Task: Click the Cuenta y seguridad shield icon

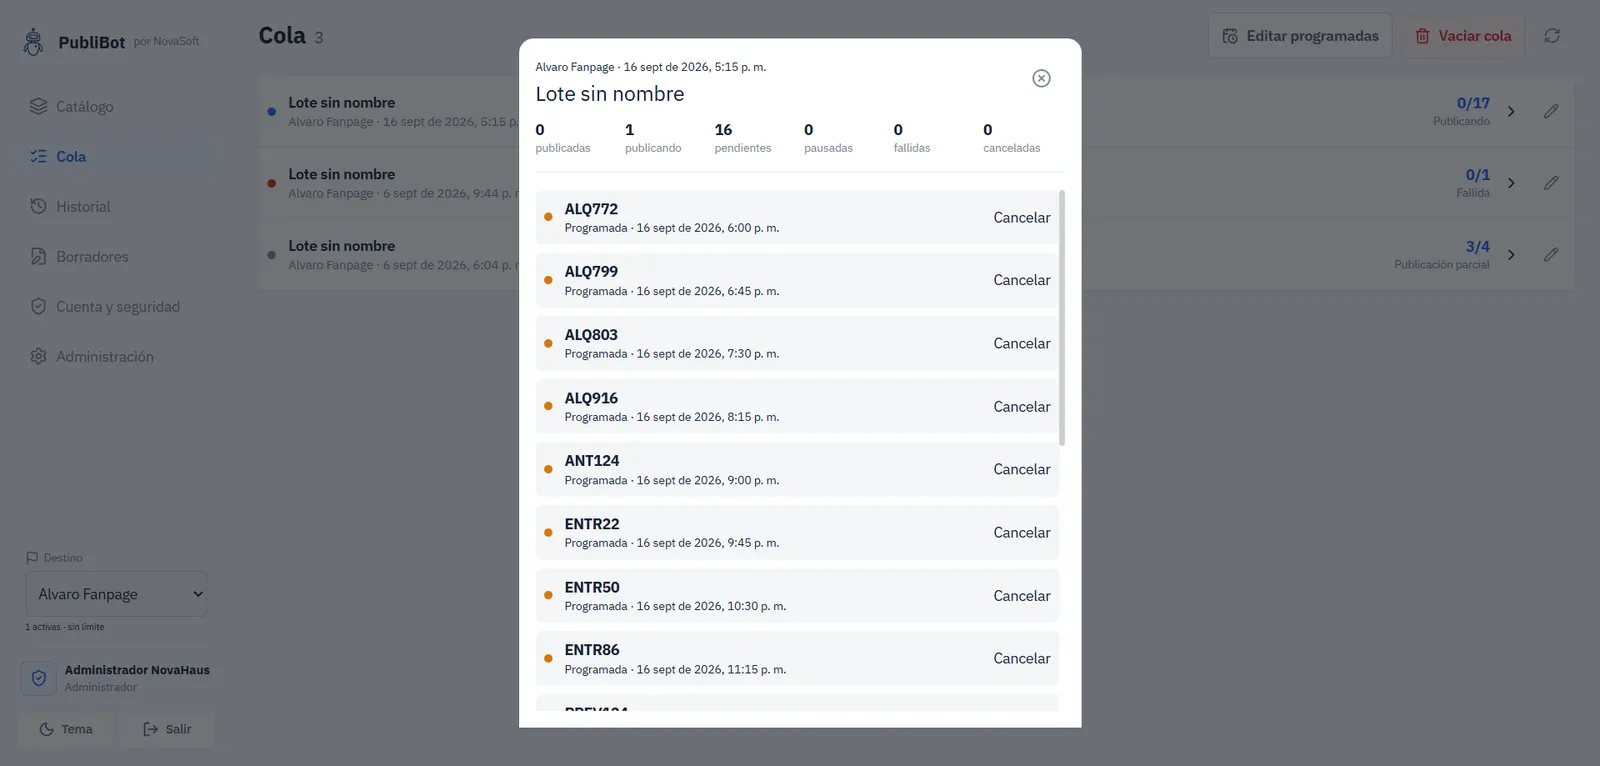Action: (x=38, y=306)
